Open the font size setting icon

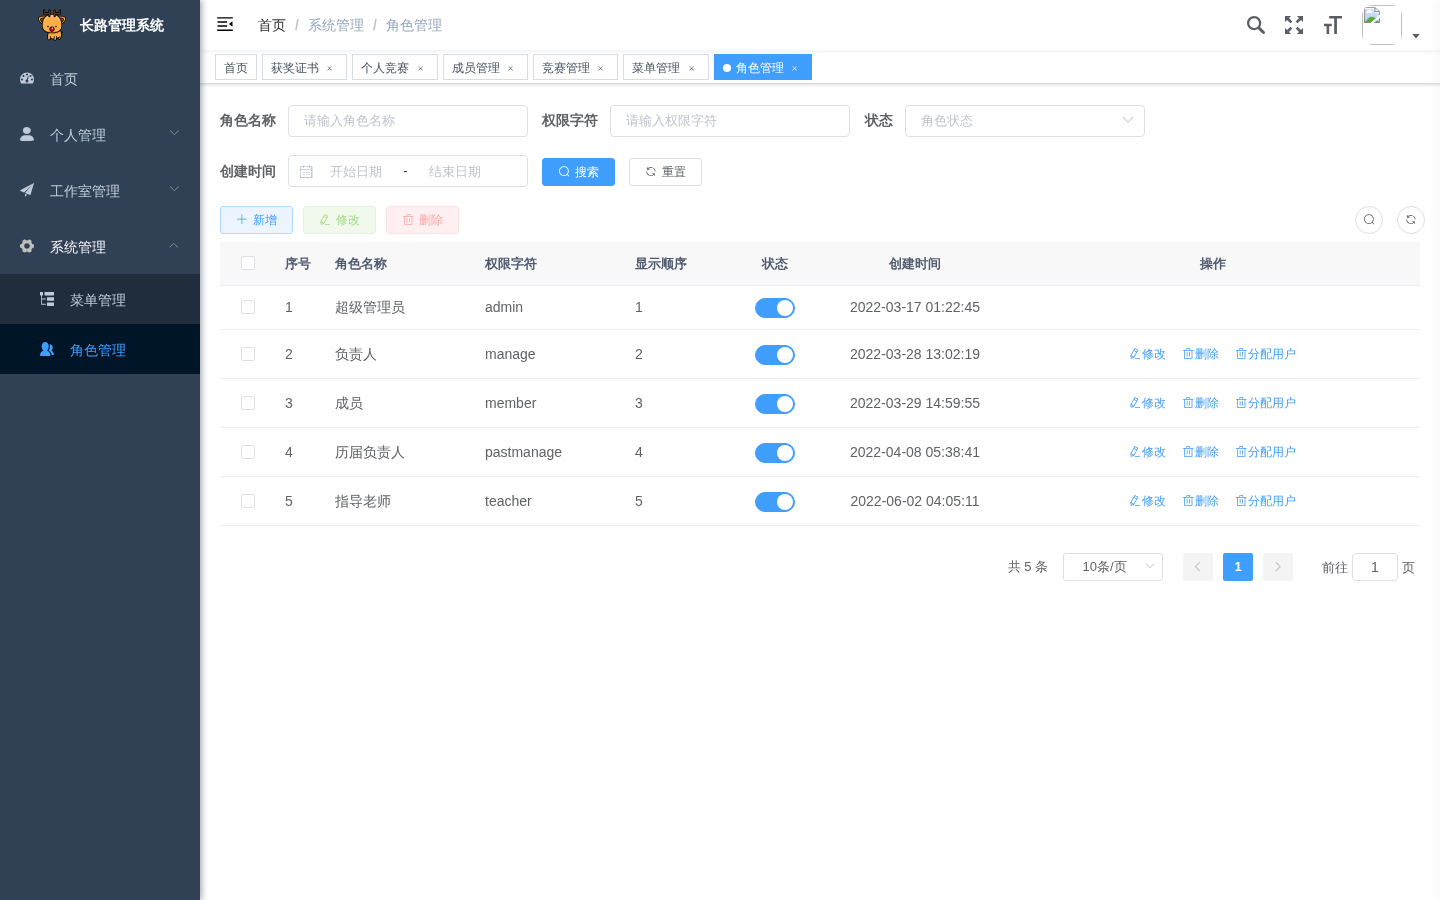pyautogui.click(x=1332, y=25)
